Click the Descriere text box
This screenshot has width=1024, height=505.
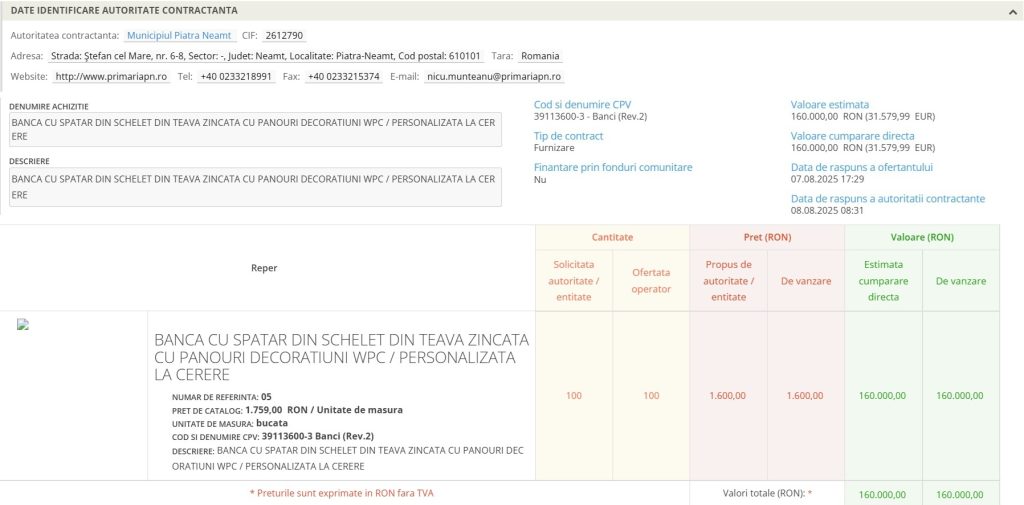tap(254, 187)
